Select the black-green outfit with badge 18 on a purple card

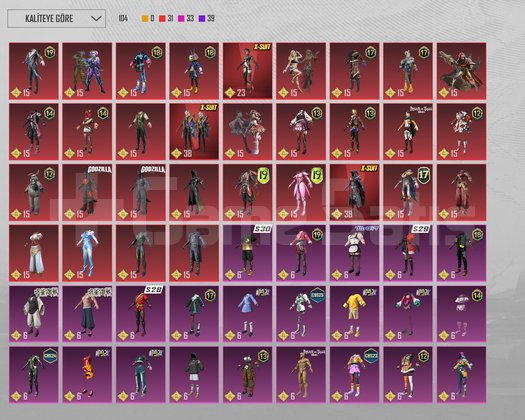(461, 253)
